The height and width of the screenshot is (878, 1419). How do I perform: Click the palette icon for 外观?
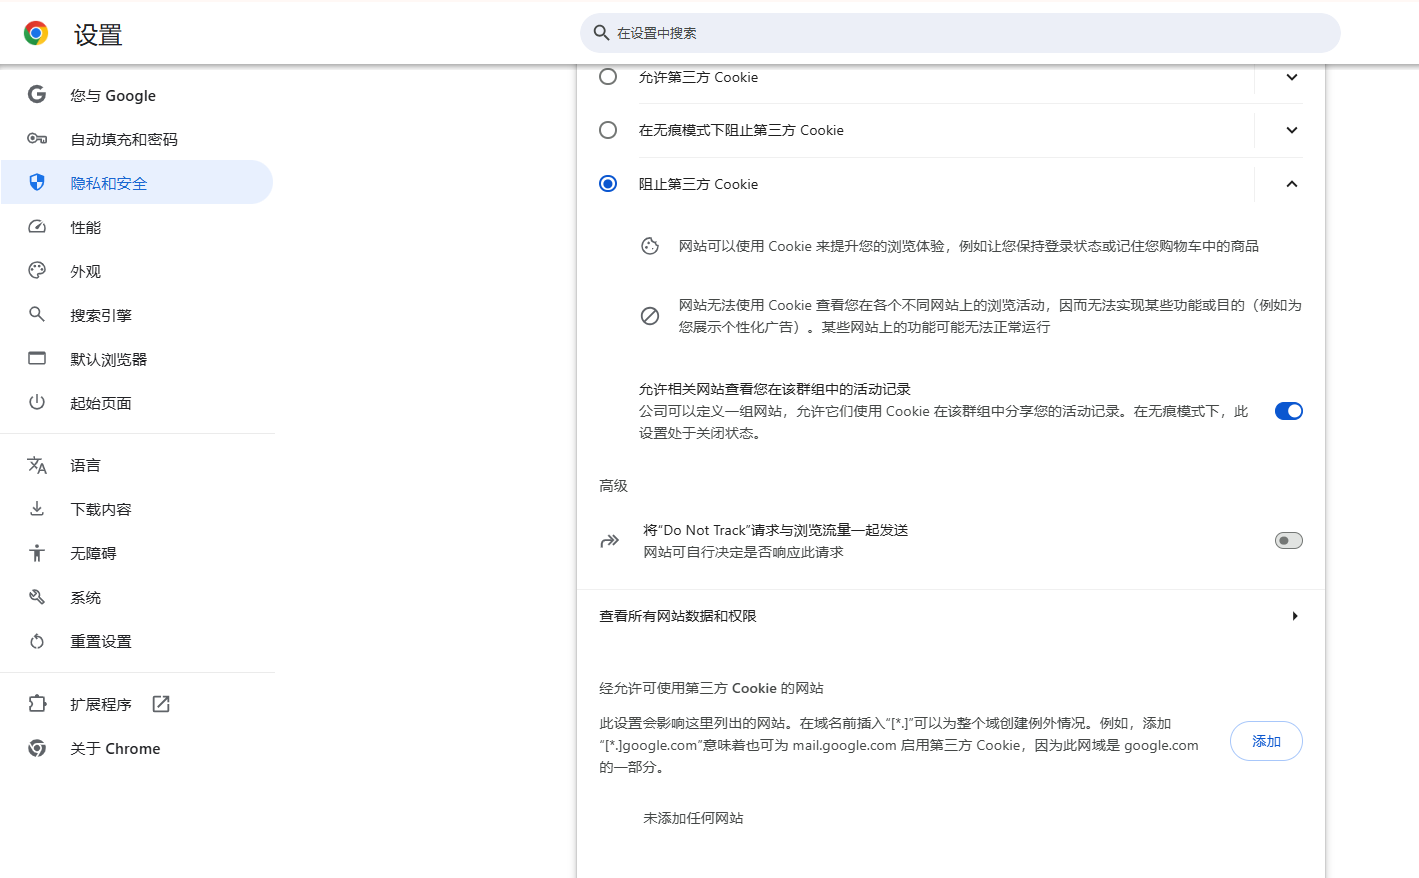[x=37, y=270]
